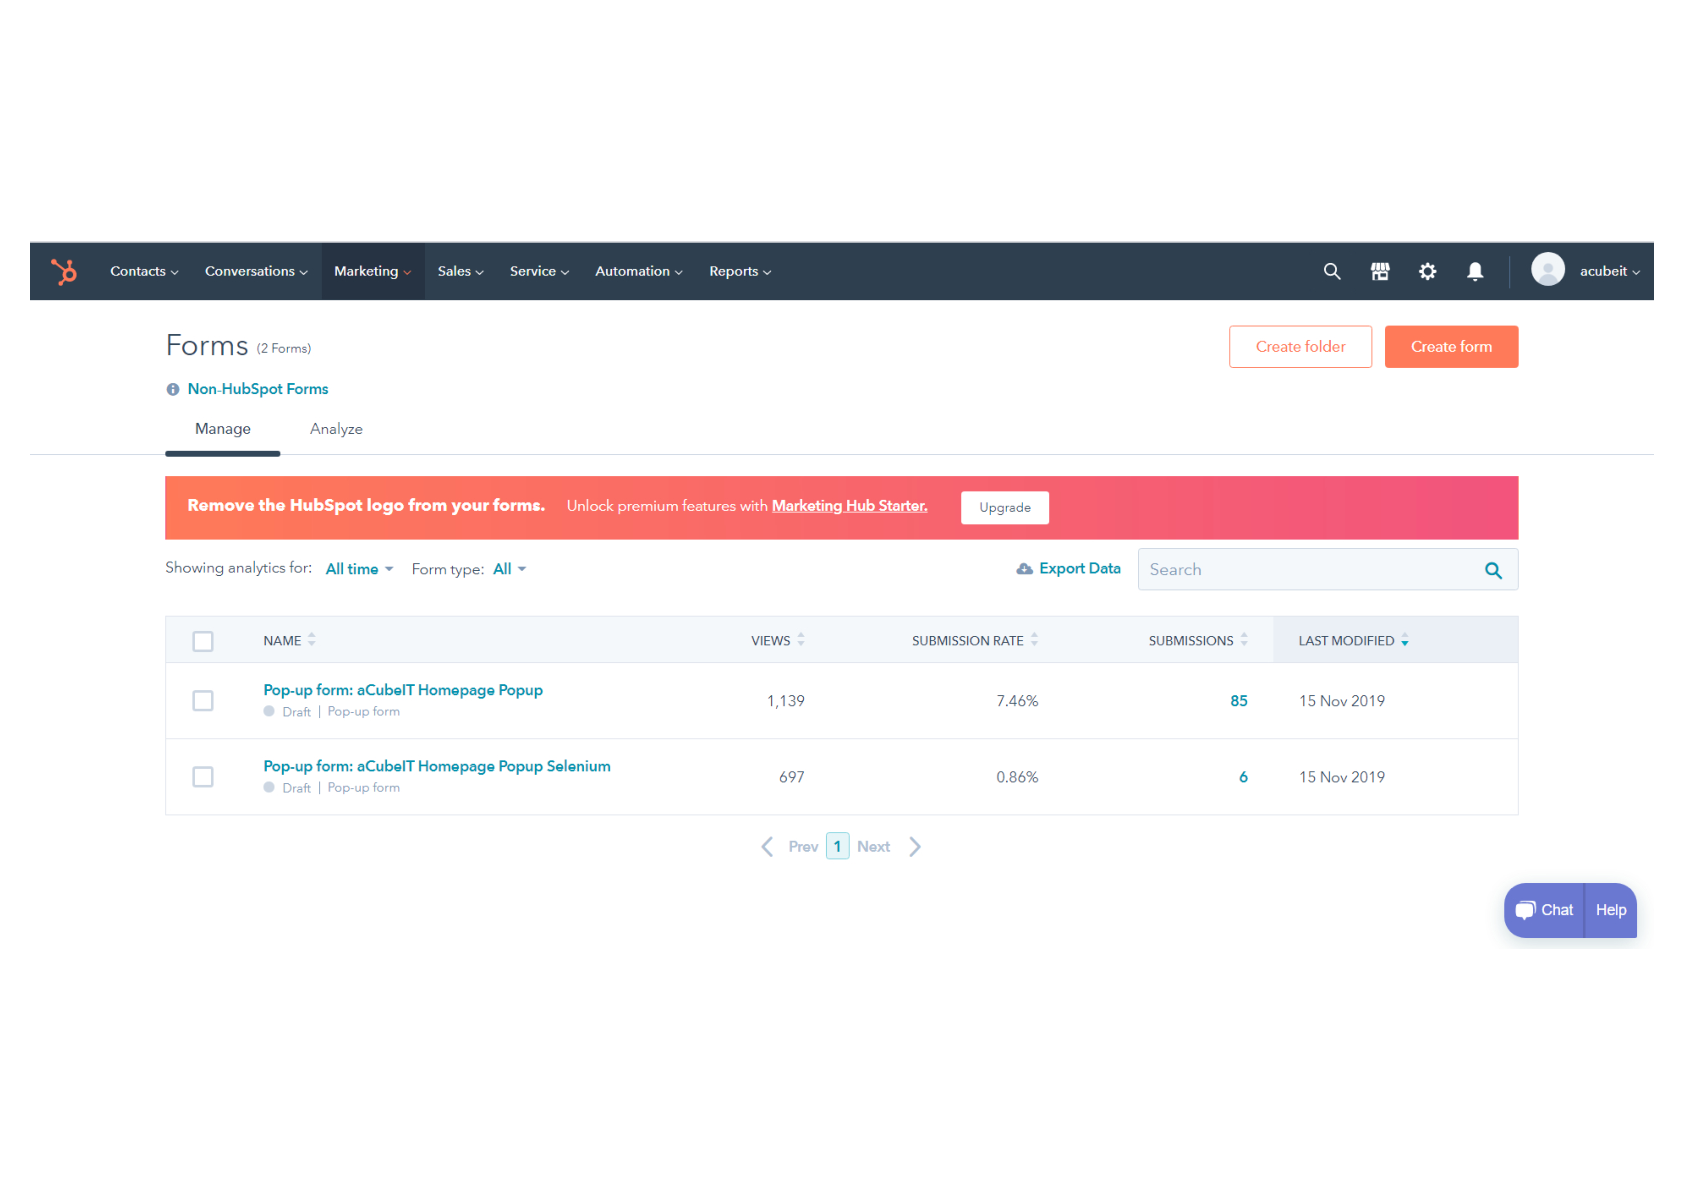Click inside the forms search field
Image resolution: width=1684 pixels, height=1190 pixels.
(1300, 568)
